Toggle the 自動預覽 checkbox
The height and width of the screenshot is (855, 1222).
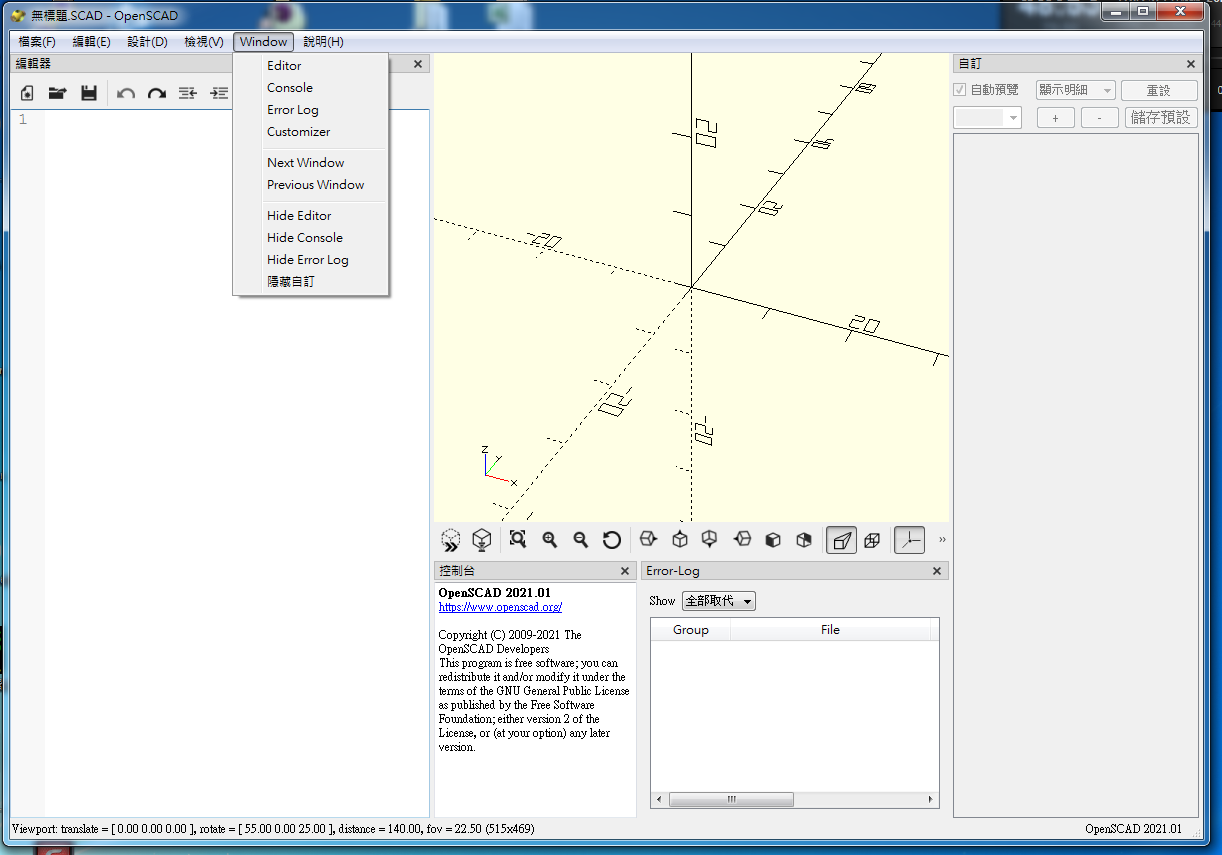pyautogui.click(x=960, y=90)
